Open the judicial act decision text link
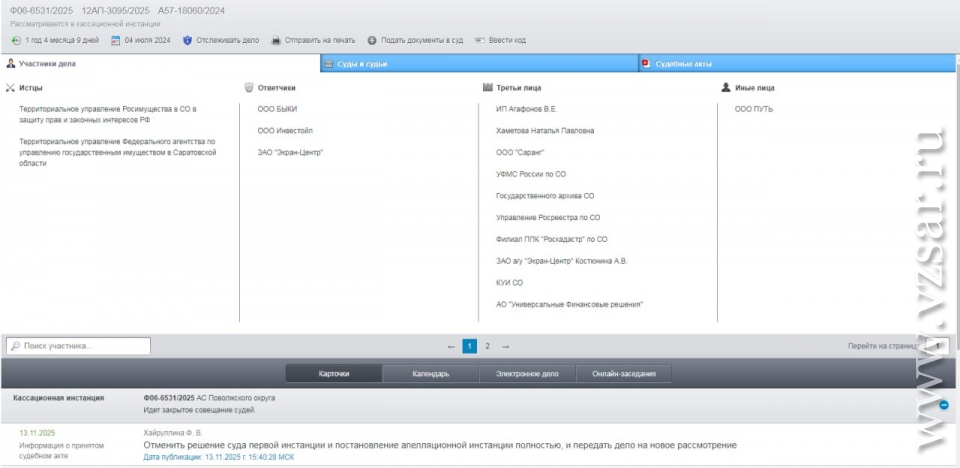960x468 pixels. click(440, 444)
